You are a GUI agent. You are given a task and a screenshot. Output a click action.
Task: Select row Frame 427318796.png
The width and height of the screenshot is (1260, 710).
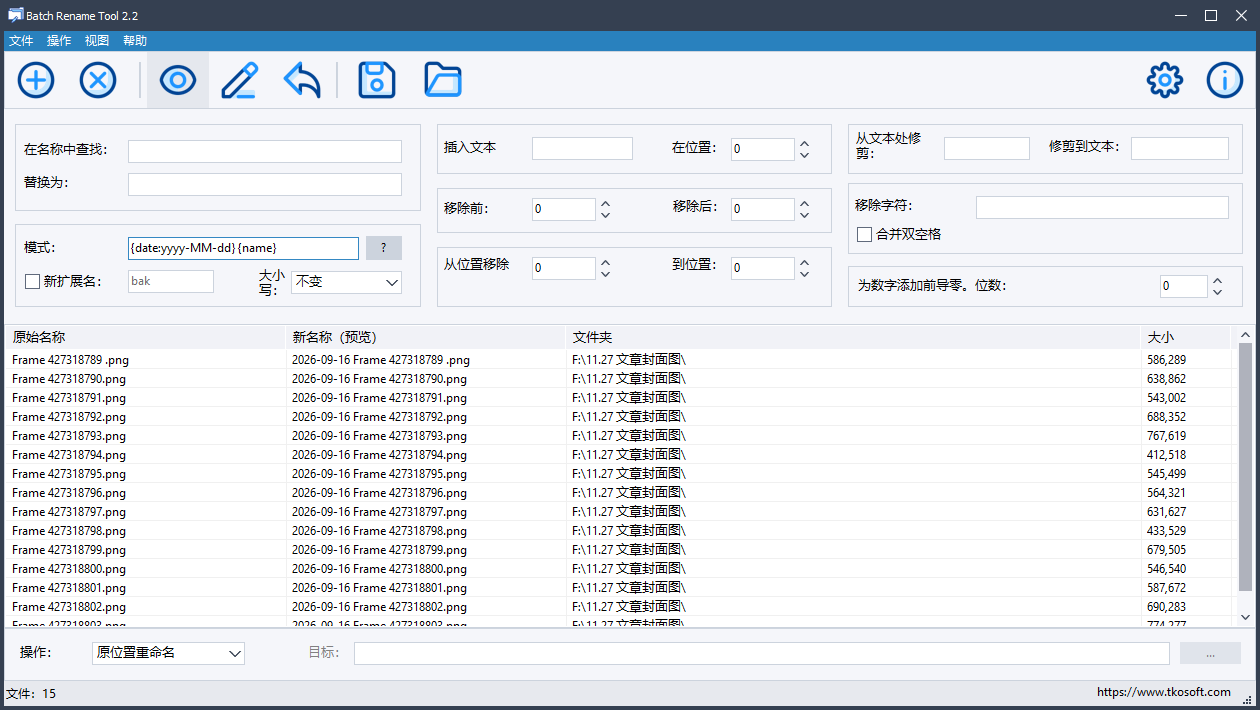tap(618, 493)
